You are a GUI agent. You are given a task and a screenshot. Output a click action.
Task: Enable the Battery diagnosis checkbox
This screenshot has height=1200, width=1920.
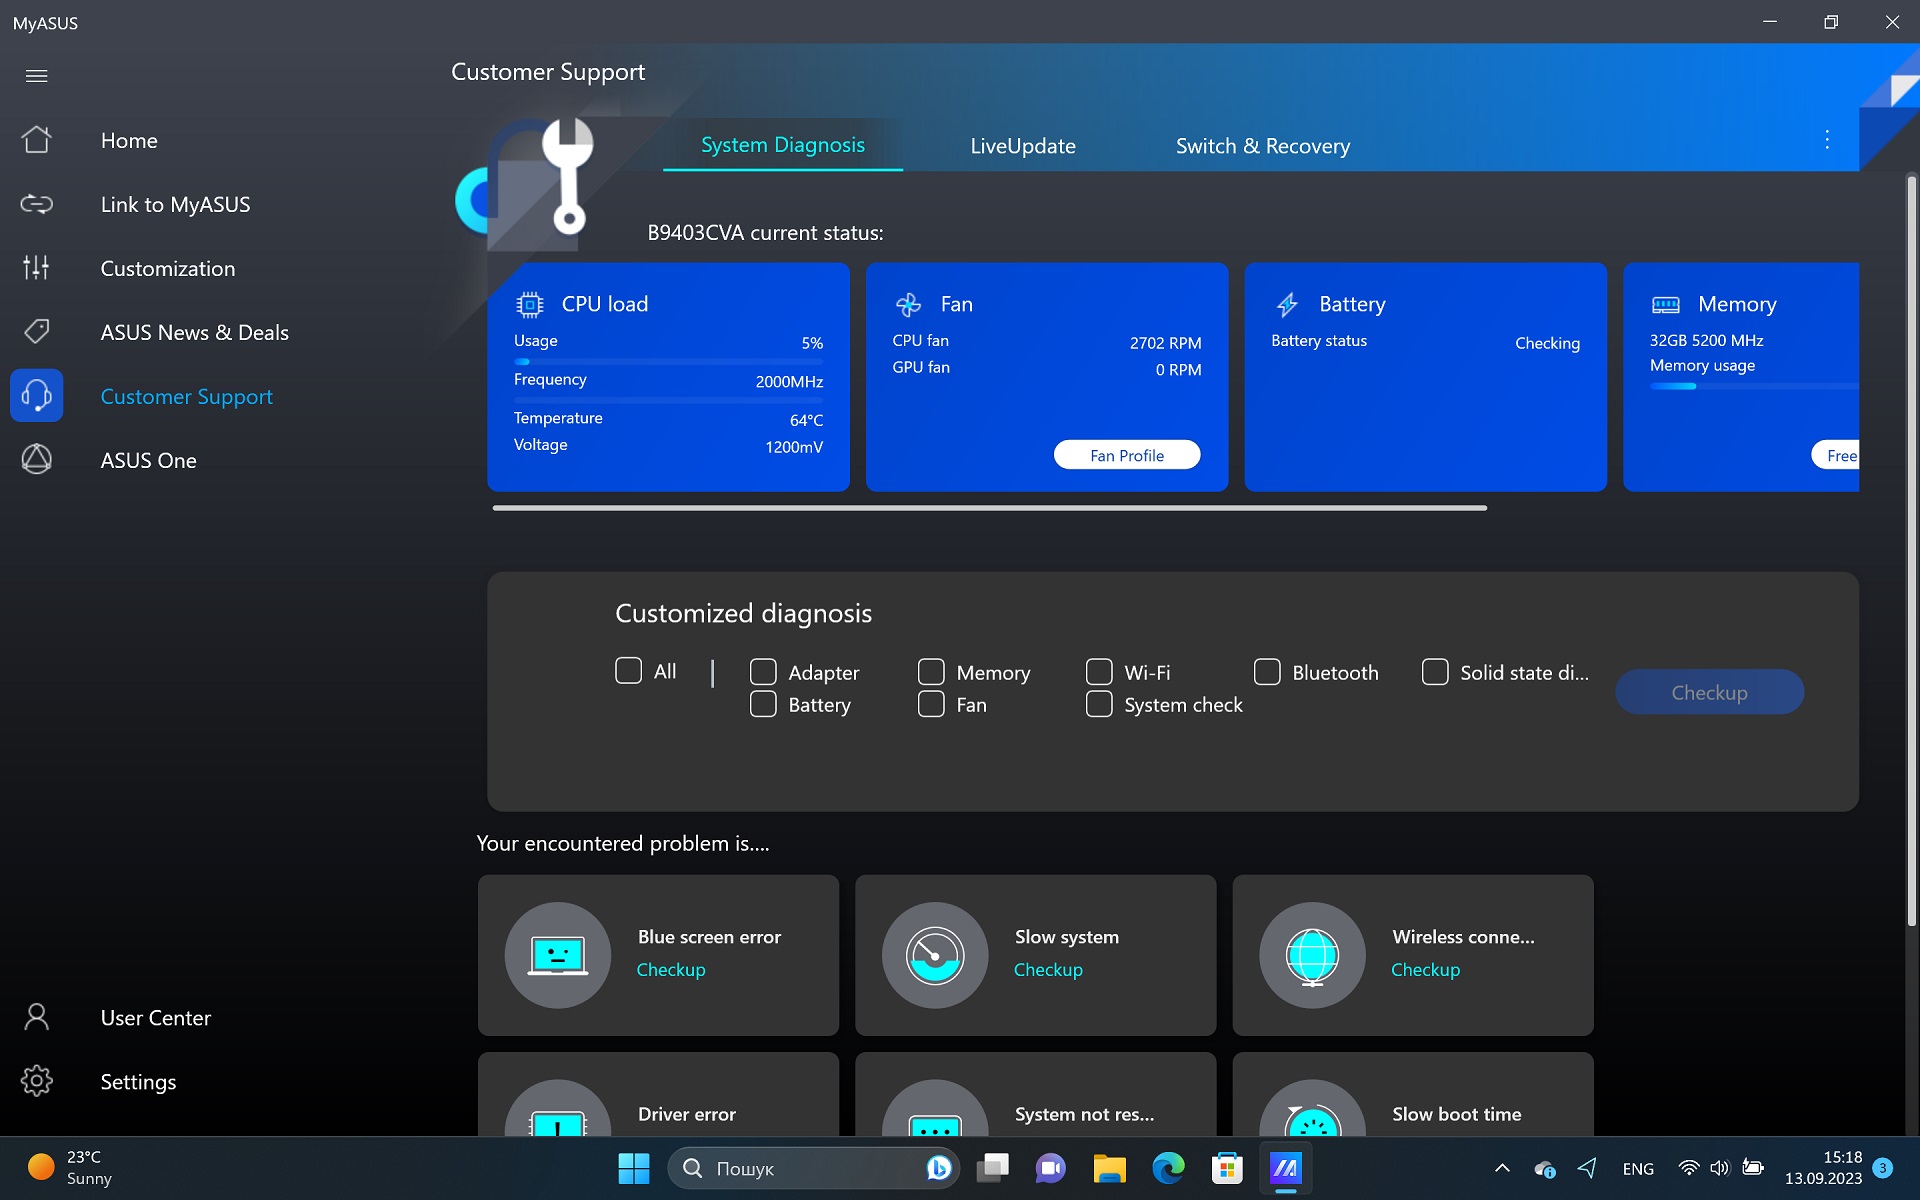pyautogui.click(x=763, y=704)
